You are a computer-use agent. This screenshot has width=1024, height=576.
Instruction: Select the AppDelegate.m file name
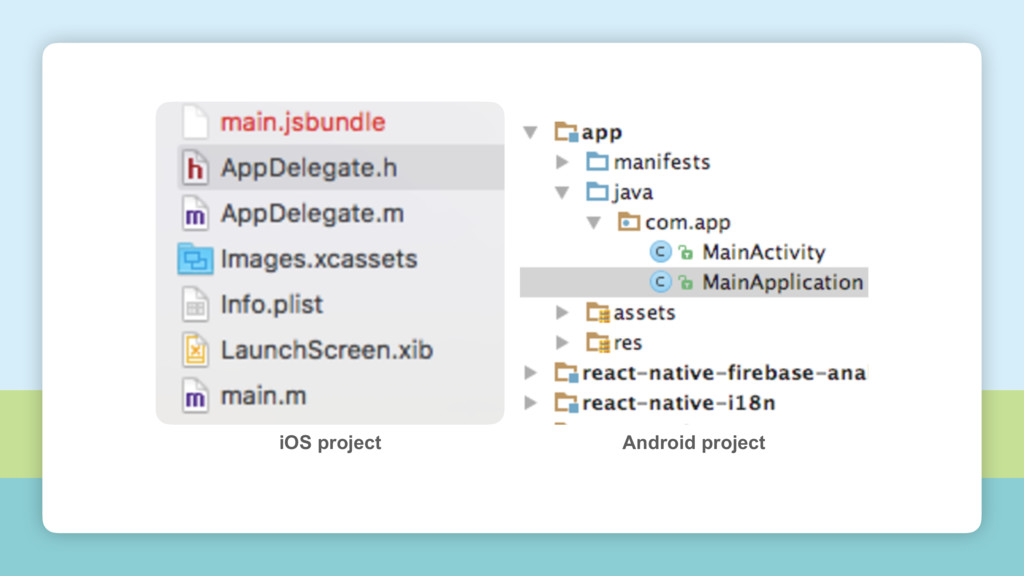312,214
